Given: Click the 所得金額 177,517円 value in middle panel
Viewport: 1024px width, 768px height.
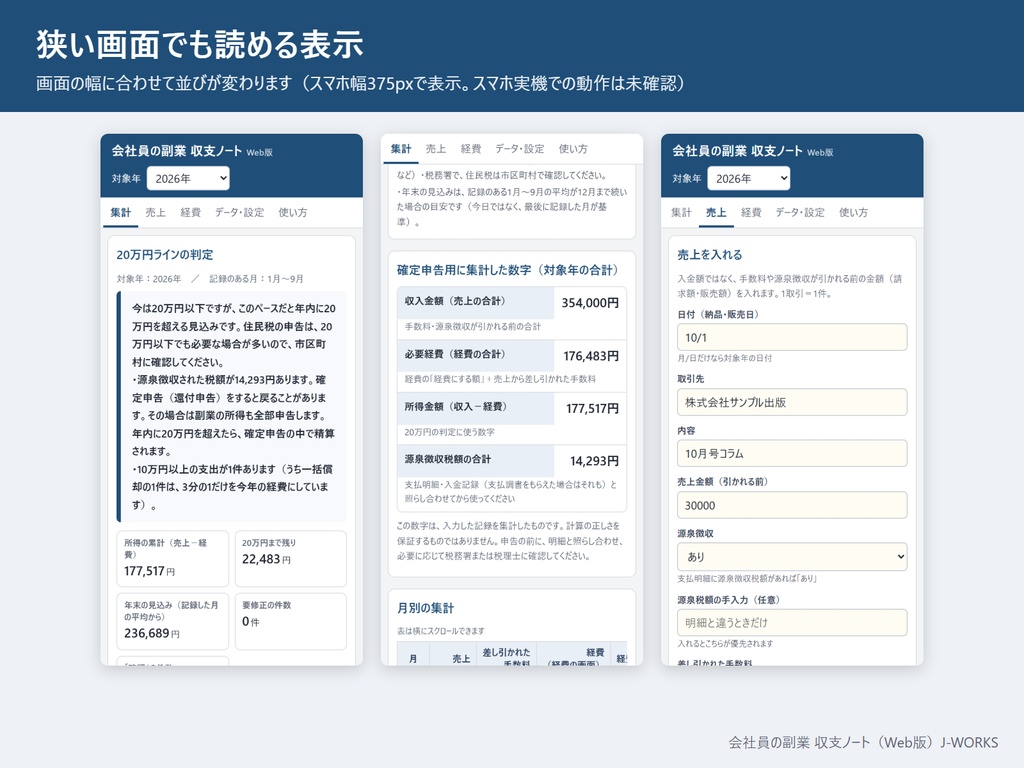Looking at the screenshot, I should click(592, 409).
